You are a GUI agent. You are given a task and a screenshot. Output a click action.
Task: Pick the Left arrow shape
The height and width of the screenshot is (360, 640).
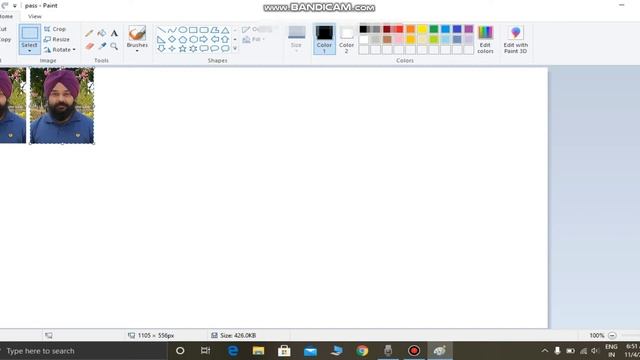click(x=214, y=40)
